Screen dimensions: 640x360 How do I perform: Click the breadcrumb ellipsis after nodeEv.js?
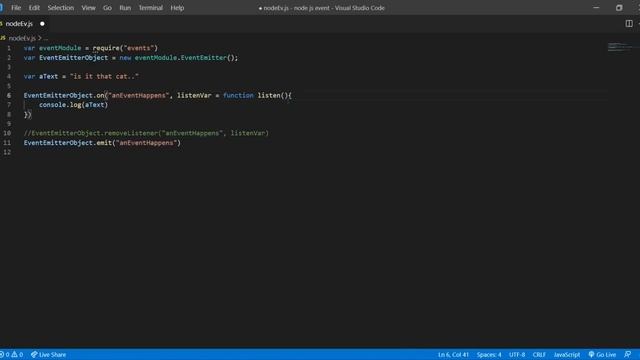pos(45,38)
